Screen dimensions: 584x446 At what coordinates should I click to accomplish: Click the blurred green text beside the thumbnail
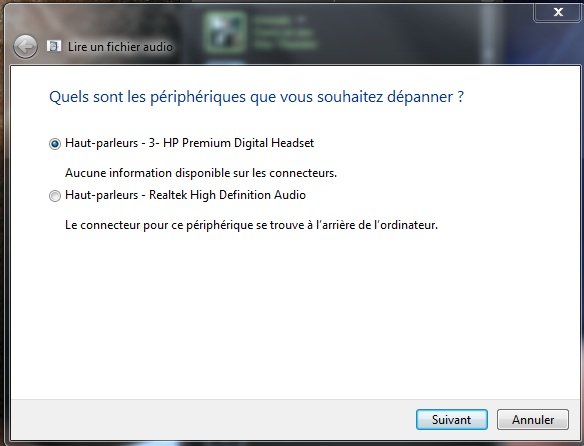click(284, 33)
